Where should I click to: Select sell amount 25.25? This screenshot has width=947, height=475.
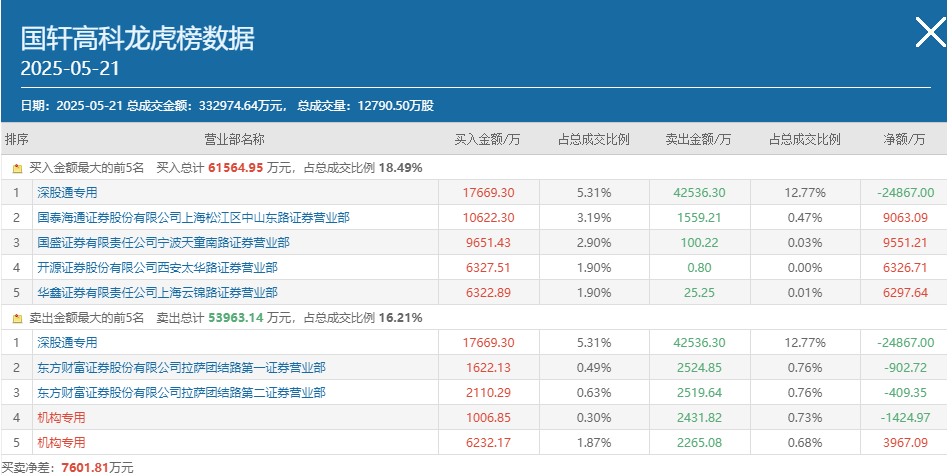pos(699,292)
